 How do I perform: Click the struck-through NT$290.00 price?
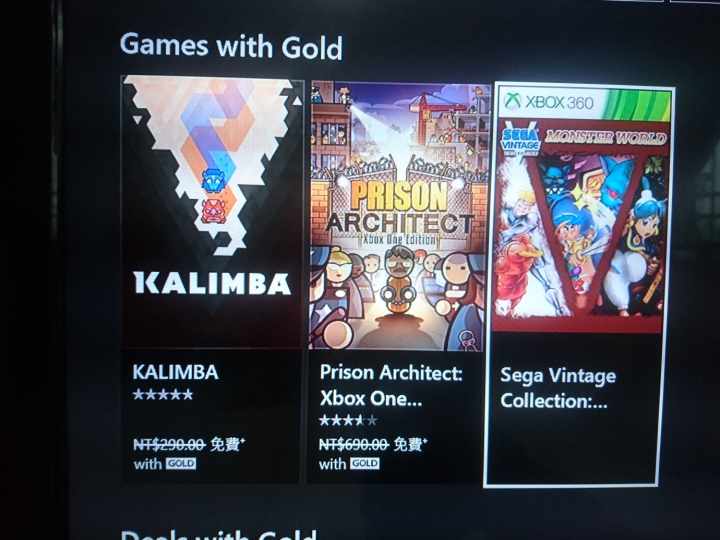pyautogui.click(x=169, y=444)
